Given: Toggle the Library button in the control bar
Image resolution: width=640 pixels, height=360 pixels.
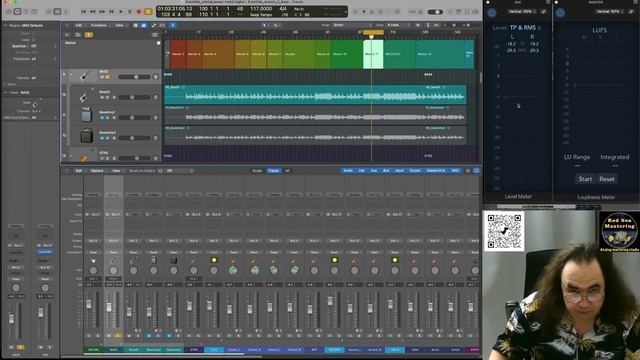Looking at the screenshot, I should (x=9, y=12).
